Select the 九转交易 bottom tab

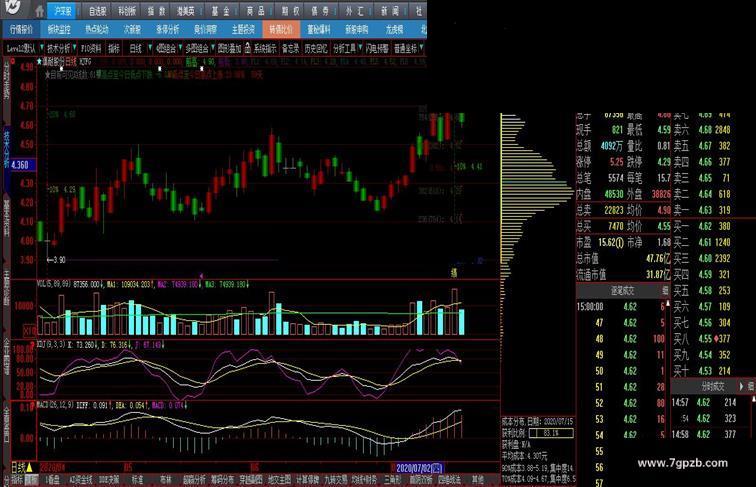(336, 480)
